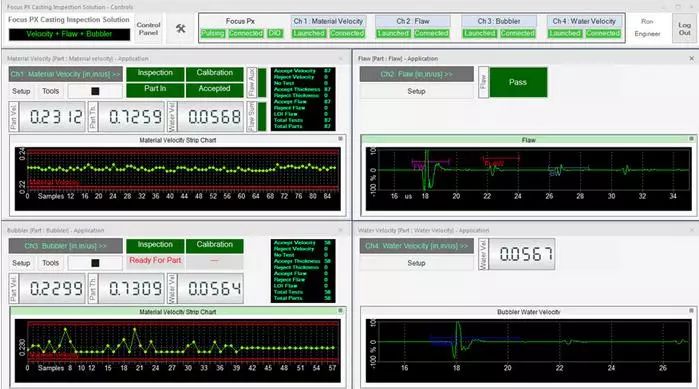Image resolution: width=699 pixels, height=389 pixels.
Task: Click corner icon of Bubbler Water Velocity chart
Action: click(x=691, y=311)
